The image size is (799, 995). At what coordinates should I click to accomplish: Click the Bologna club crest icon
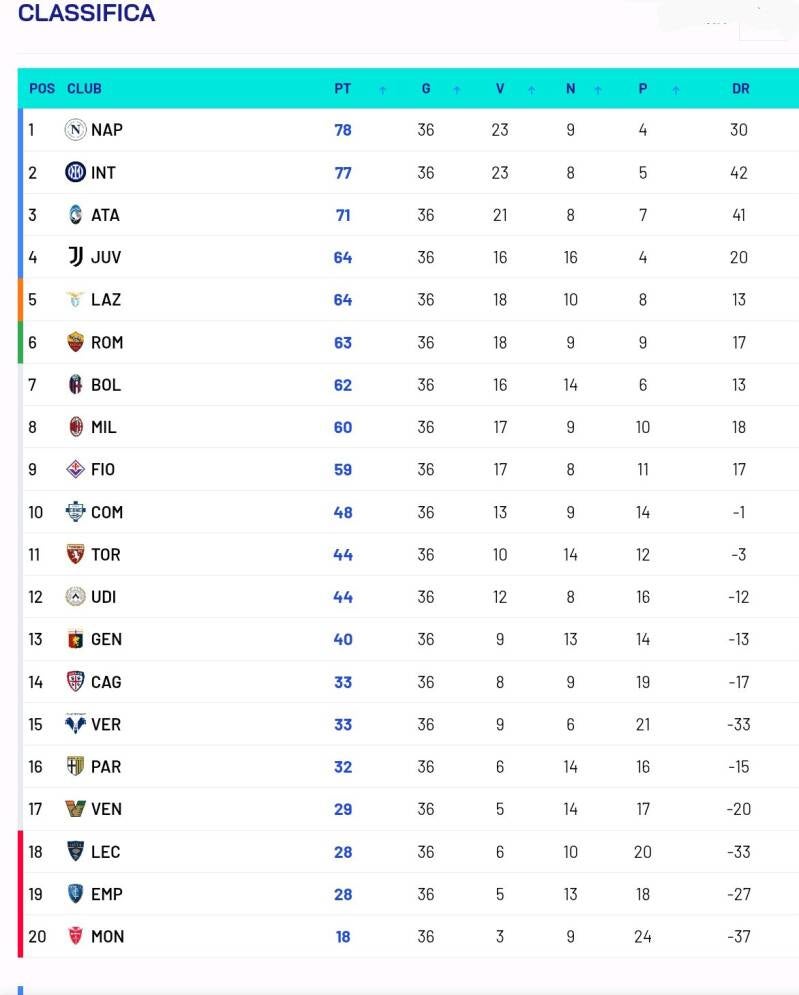pos(76,385)
